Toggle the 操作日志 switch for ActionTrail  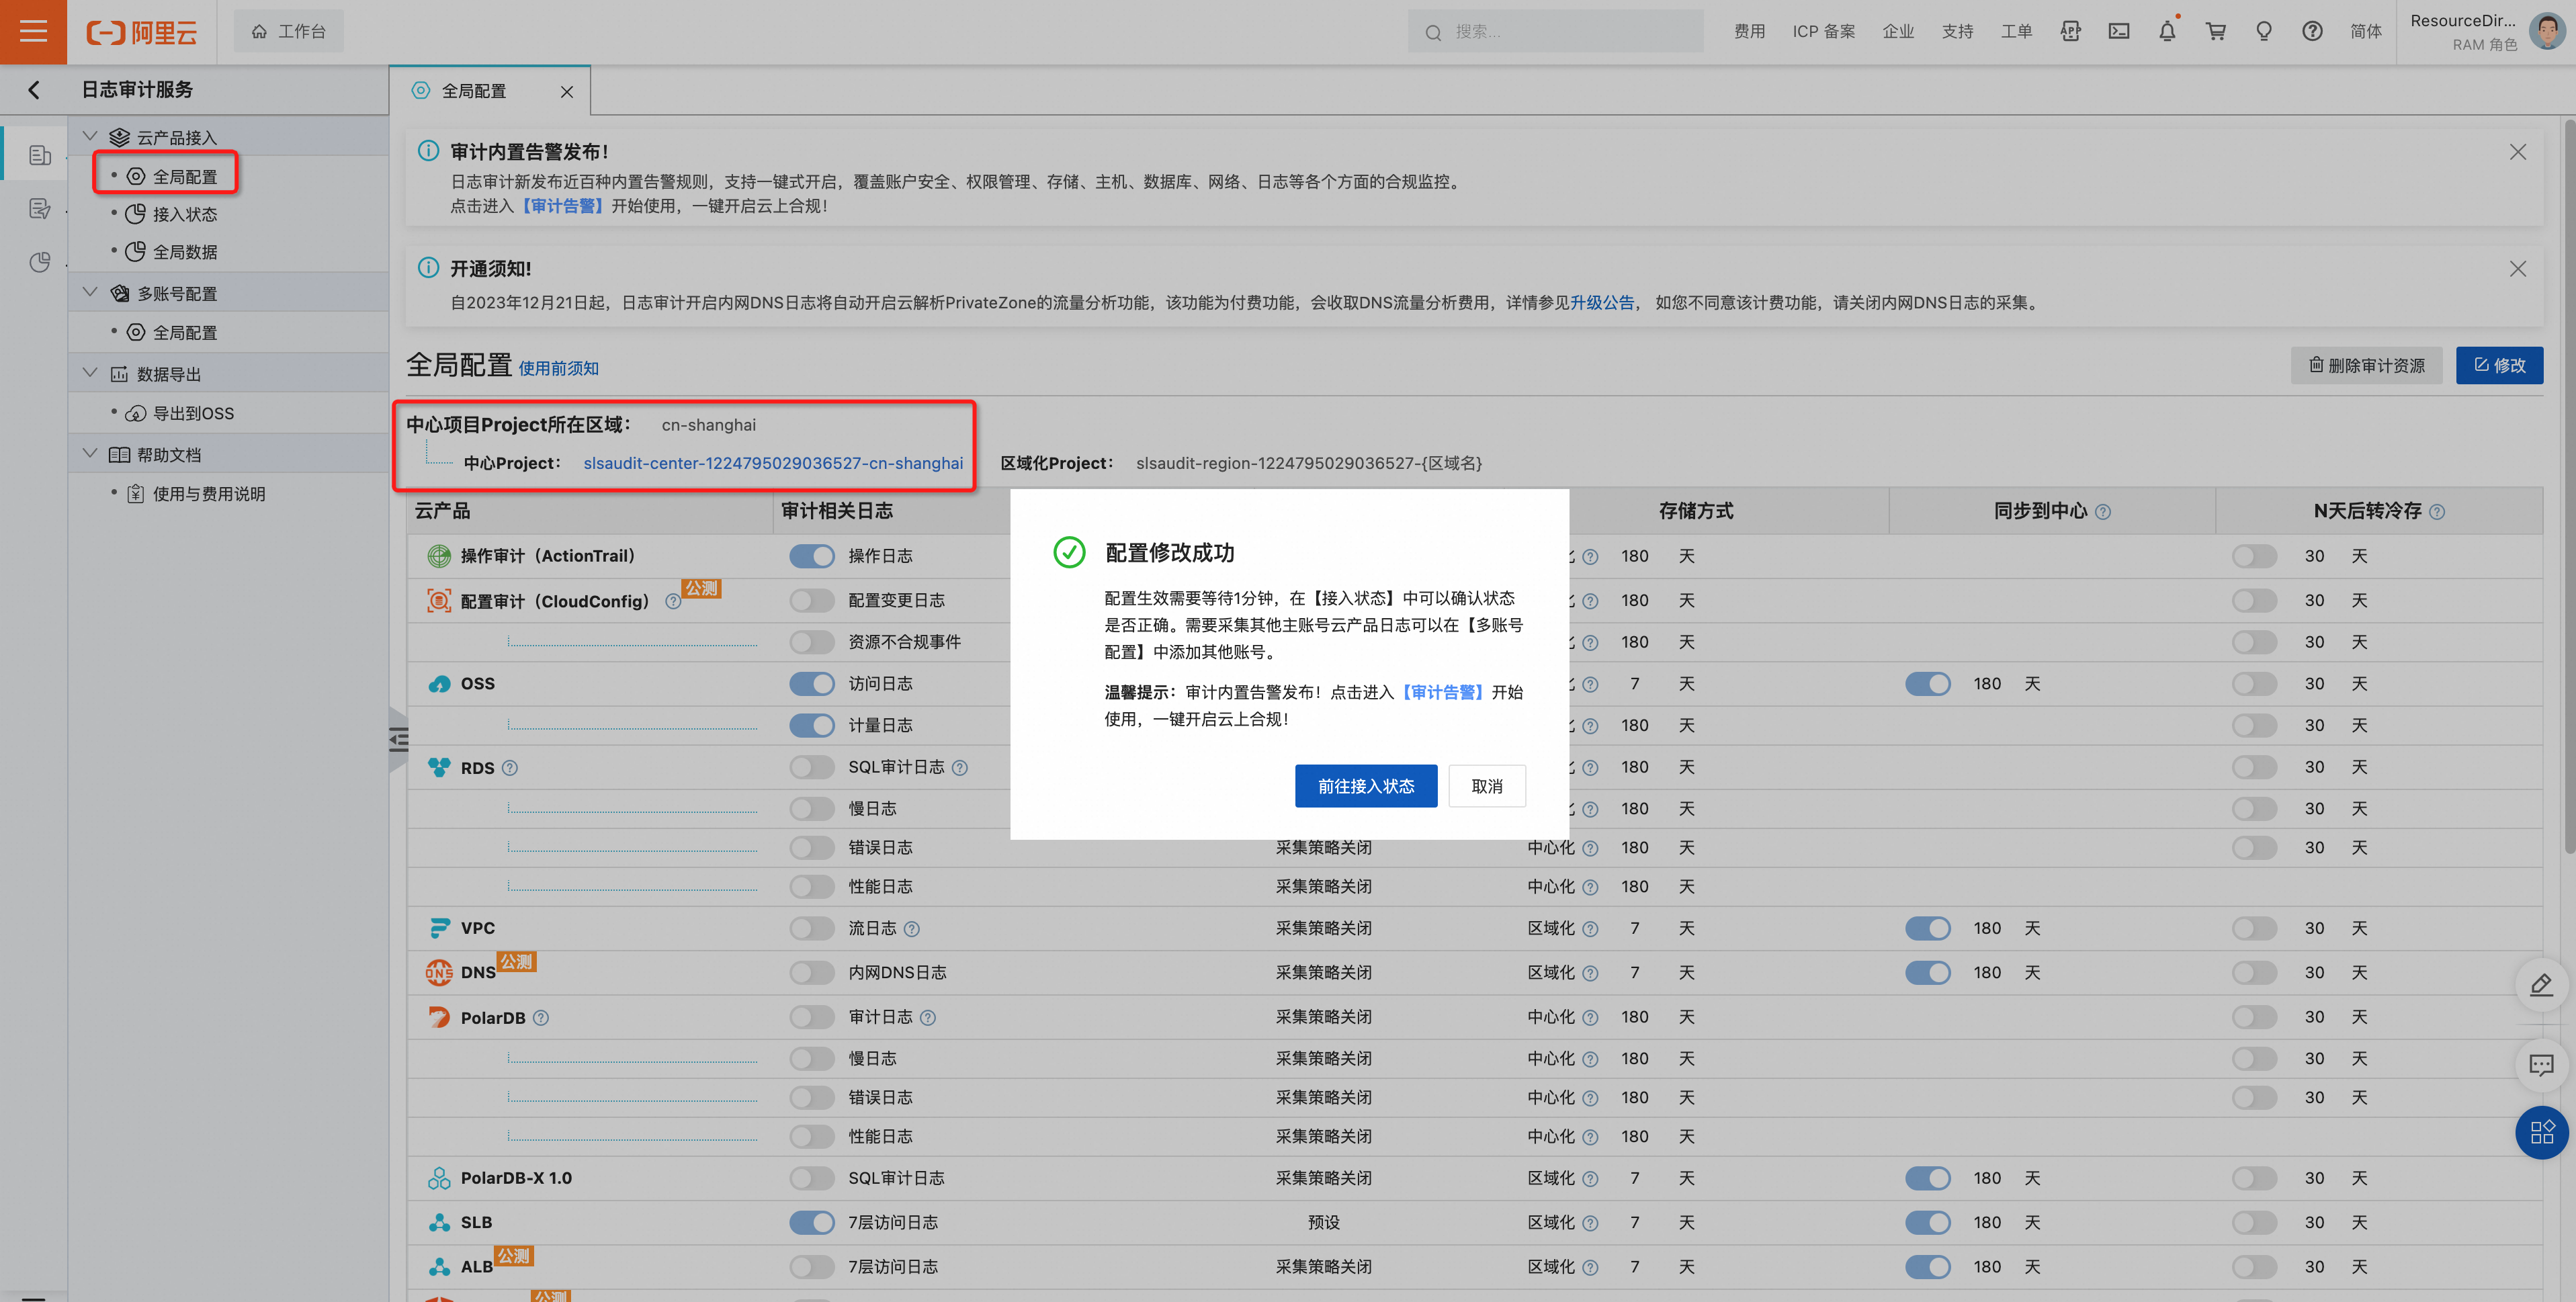tap(811, 556)
